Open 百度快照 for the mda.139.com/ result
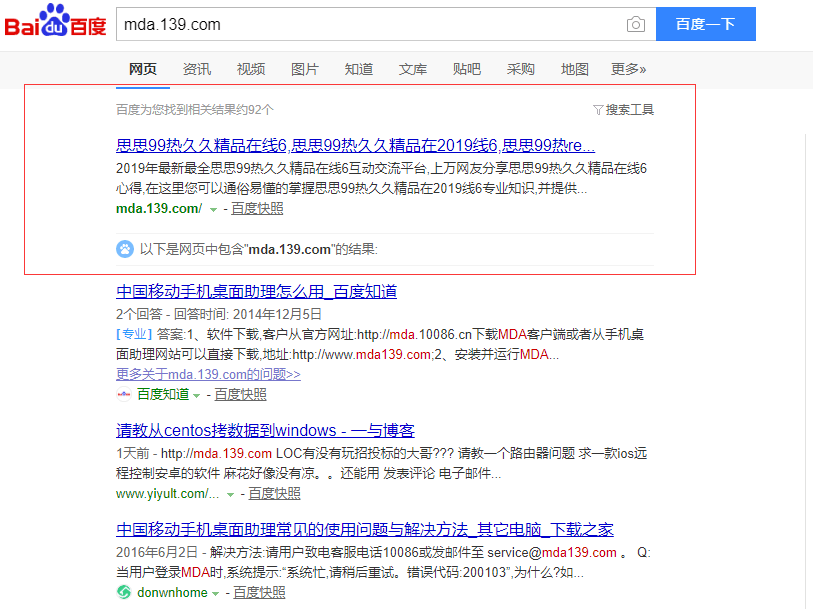The height and width of the screenshot is (609, 813). click(257, 208)
